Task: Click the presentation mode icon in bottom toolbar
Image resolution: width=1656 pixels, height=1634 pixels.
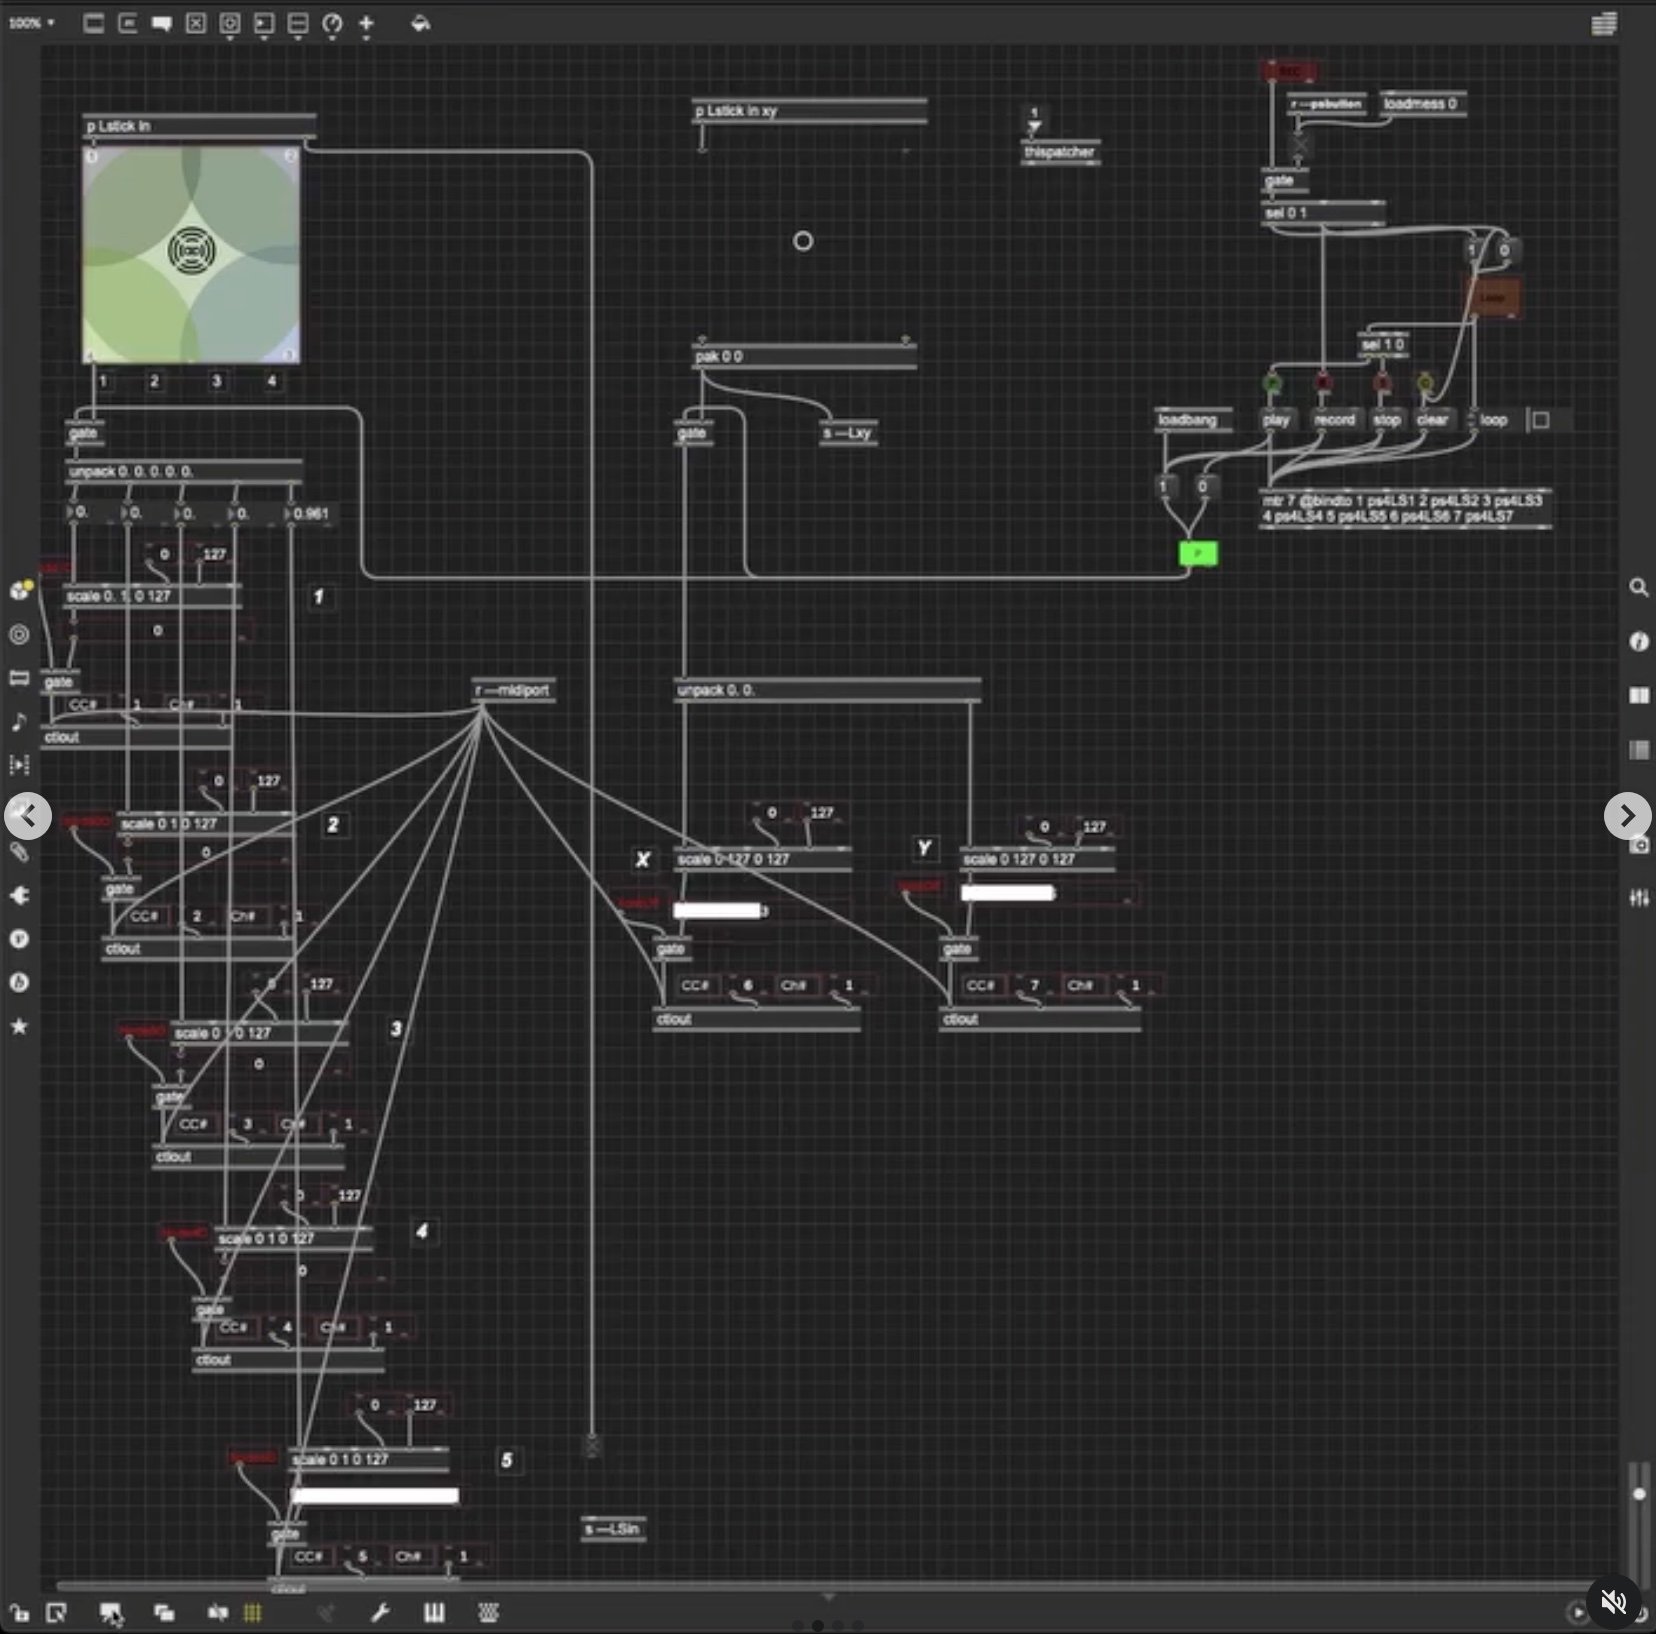Action: point(110,1612)
